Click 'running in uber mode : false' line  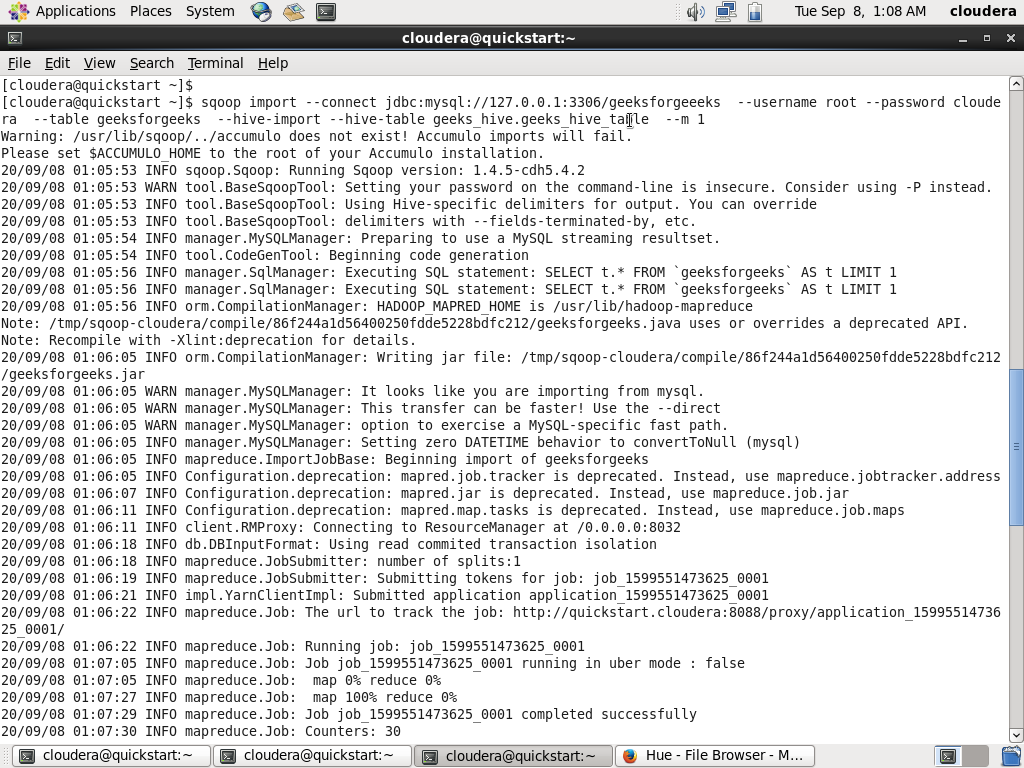[372, 664]
